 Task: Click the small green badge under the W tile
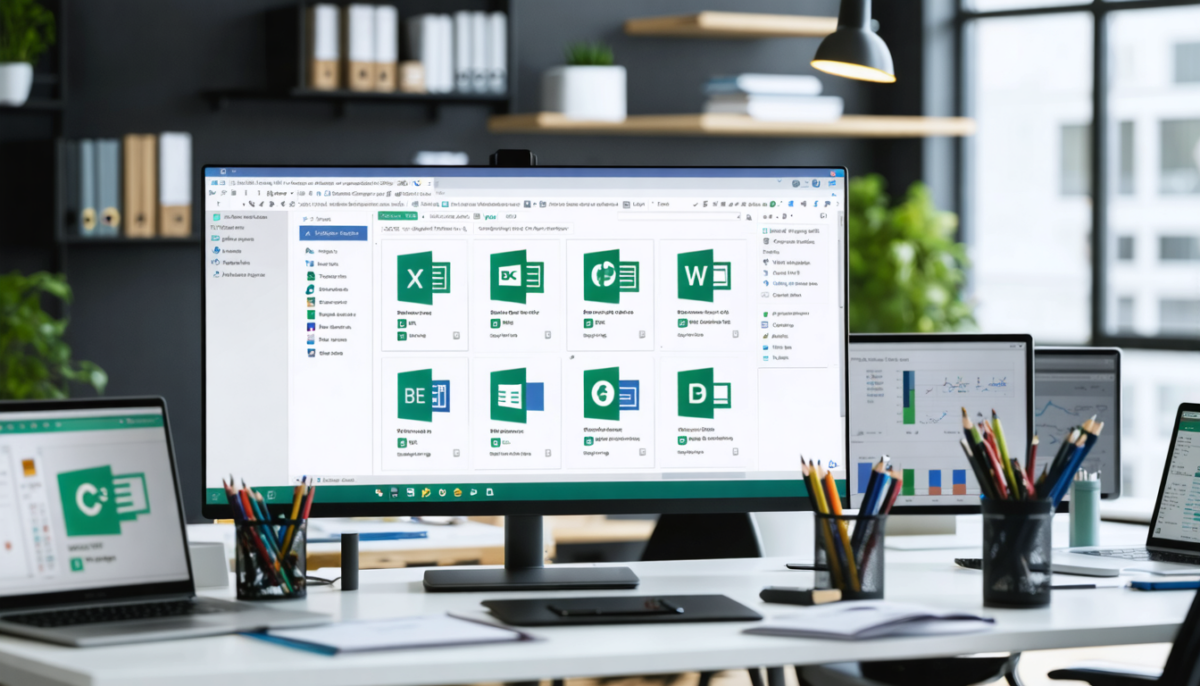(x=682, y=323)
